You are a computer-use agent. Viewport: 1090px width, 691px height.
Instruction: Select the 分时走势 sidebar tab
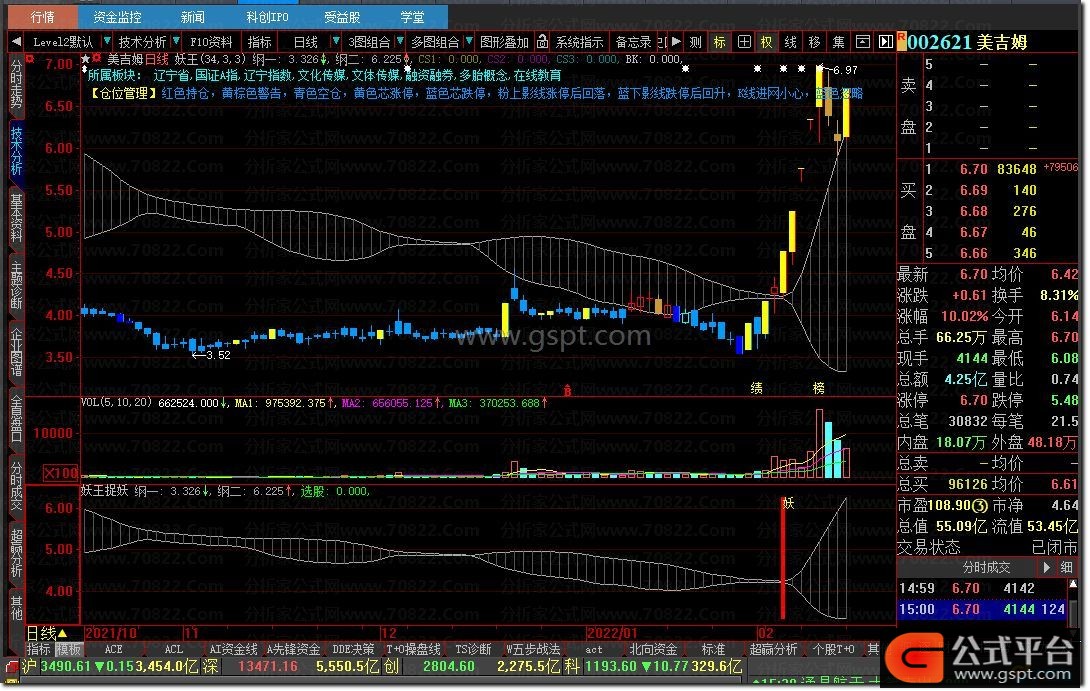(16, 84)
